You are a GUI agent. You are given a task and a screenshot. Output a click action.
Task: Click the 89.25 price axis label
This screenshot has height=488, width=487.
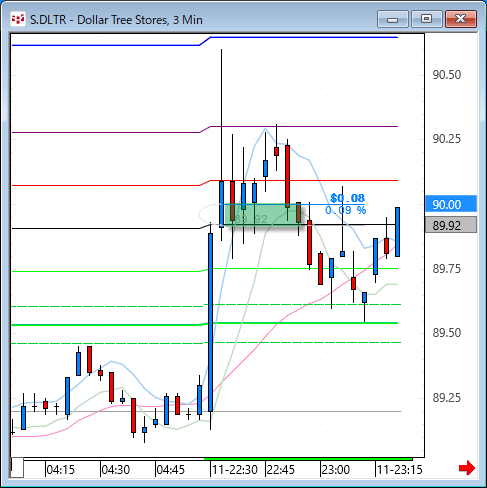(x=447, y=397)
